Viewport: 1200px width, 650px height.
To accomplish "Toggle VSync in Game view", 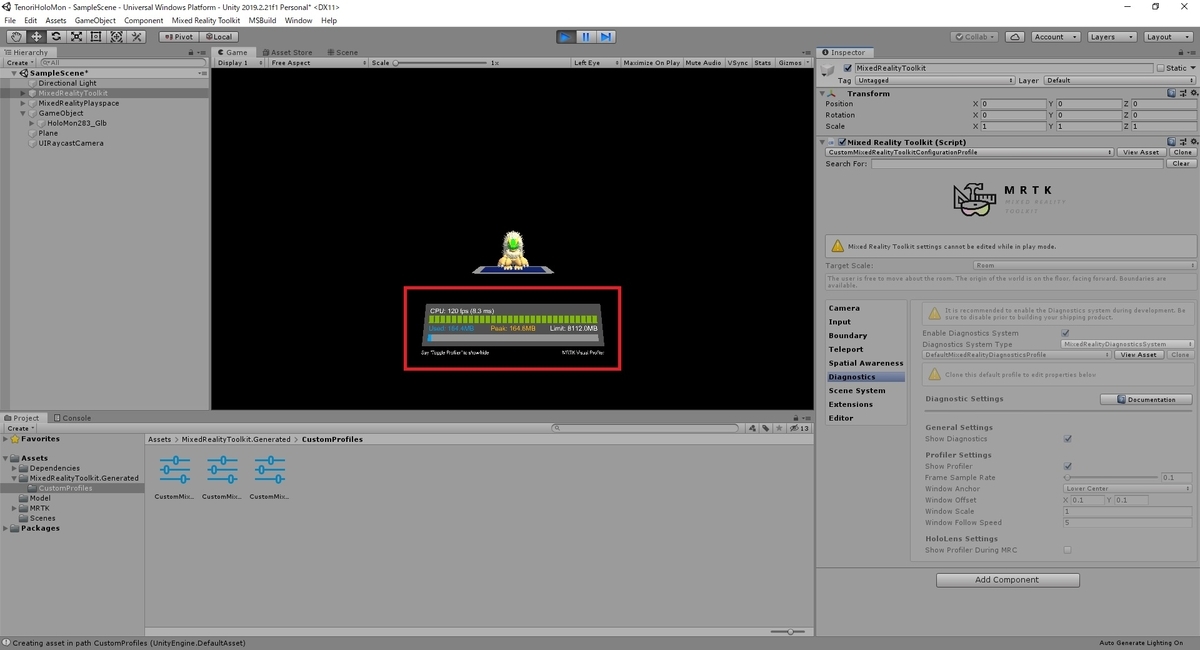I will 738,63.
